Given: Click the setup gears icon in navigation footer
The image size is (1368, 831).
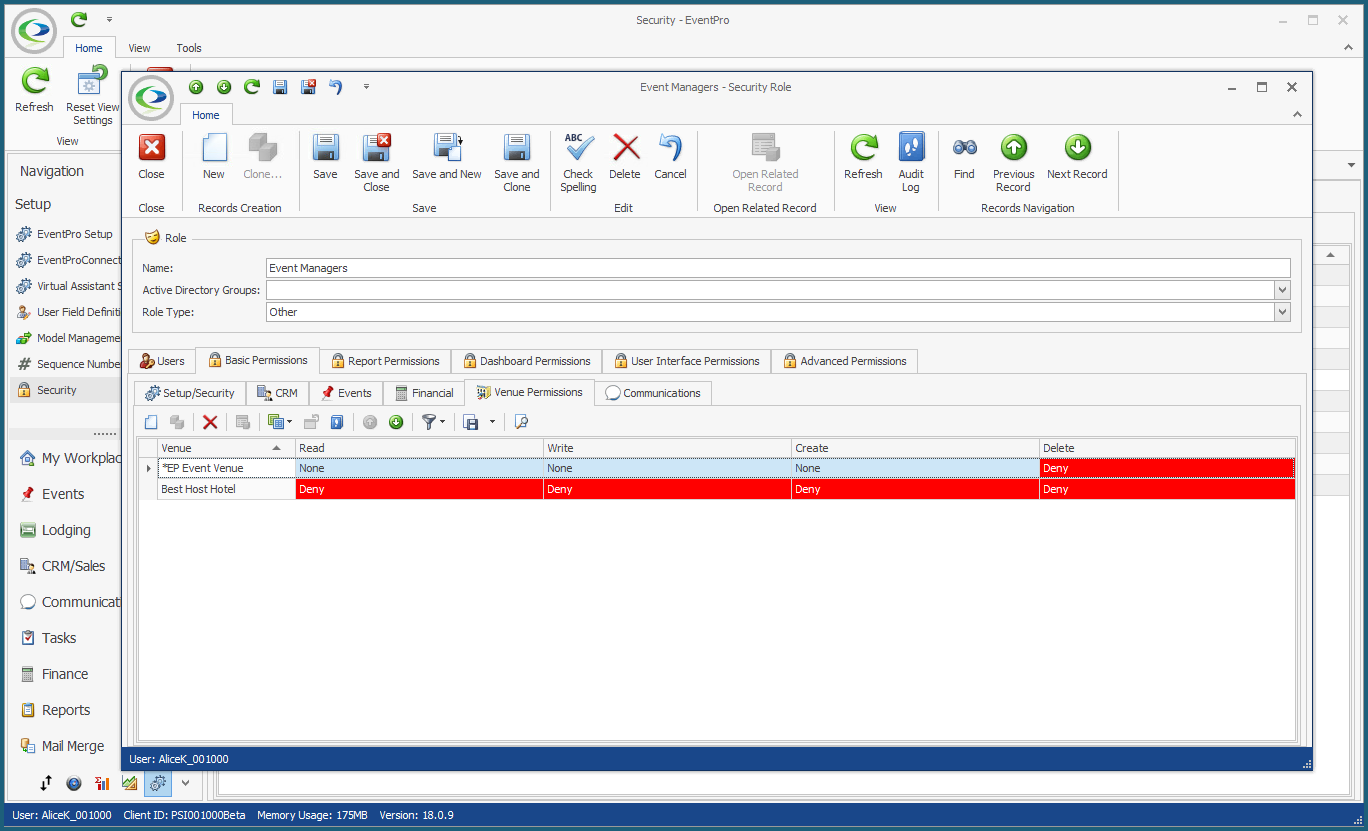Looking at the screenshot, I should pos(157,784).
